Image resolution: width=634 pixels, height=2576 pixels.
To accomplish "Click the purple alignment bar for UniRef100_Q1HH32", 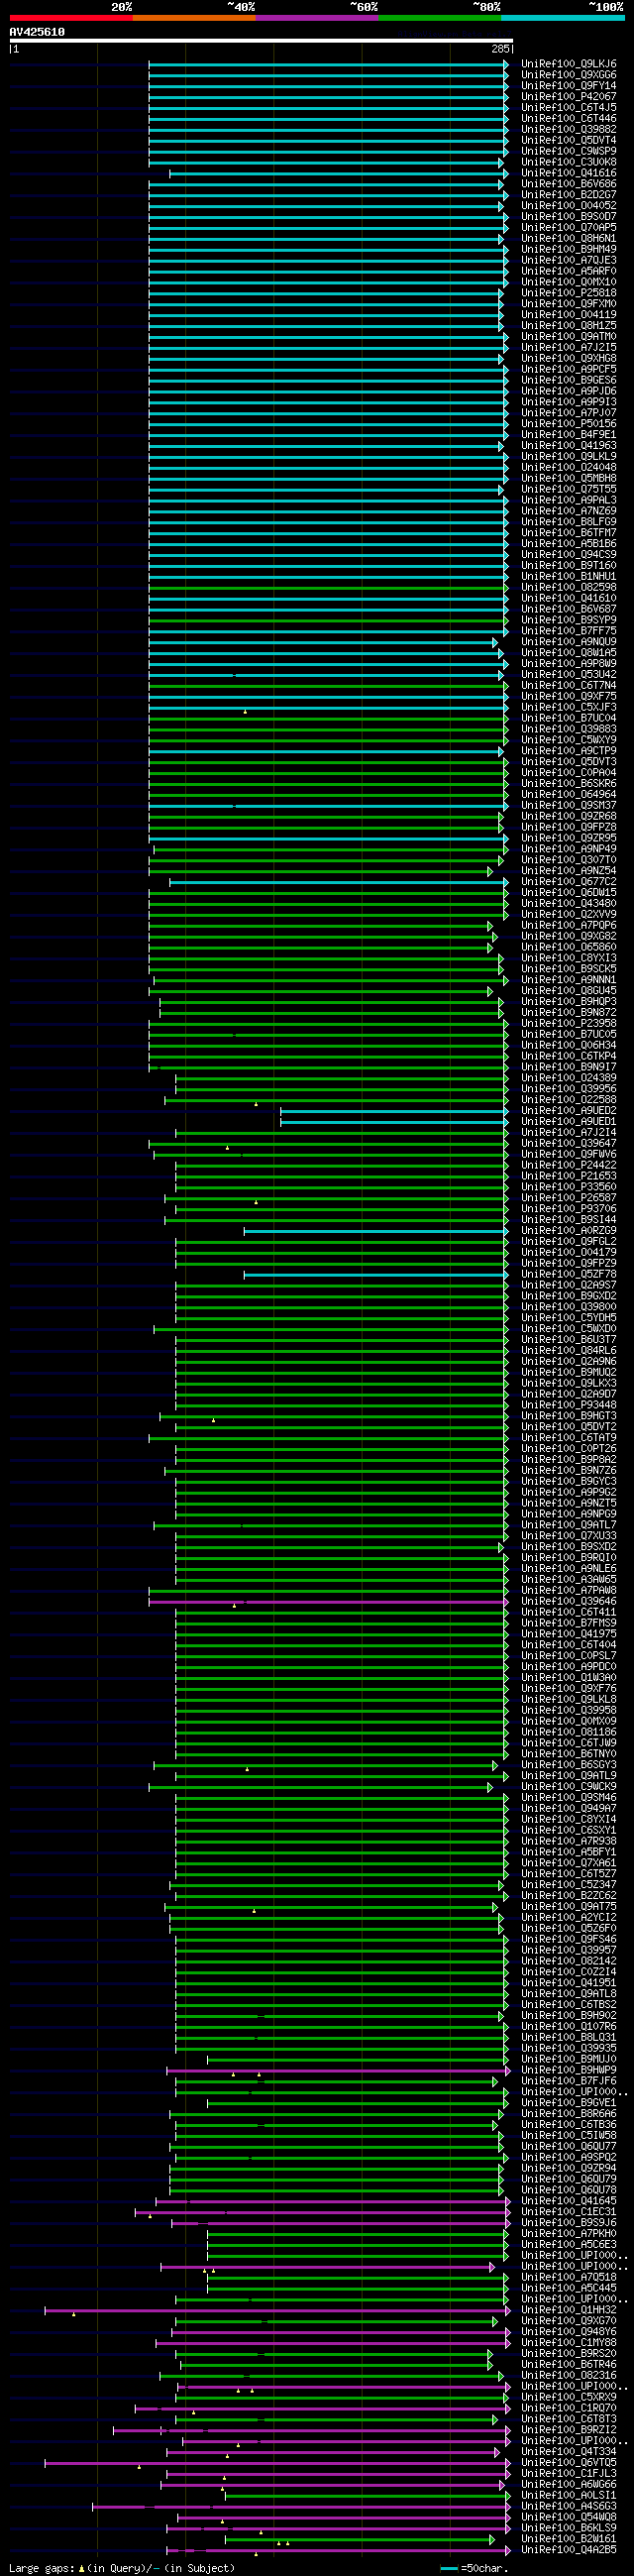I will coord(277,2312).
